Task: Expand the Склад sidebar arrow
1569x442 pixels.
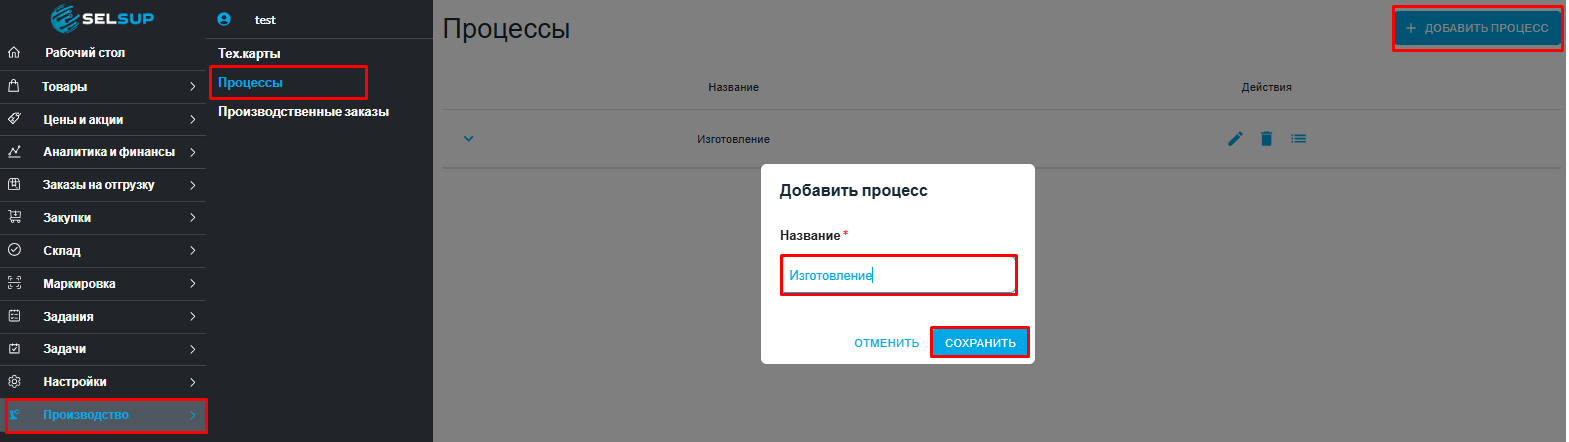Action: pyautogui.click(x=192, y=251)
